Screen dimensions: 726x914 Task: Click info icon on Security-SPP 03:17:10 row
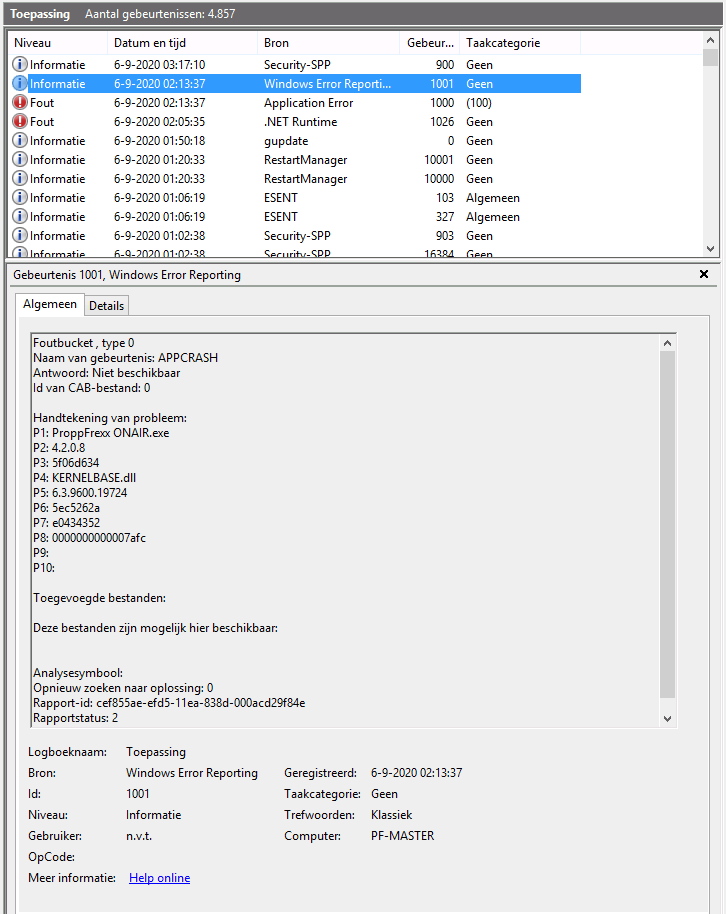click(x=20, y=65)
